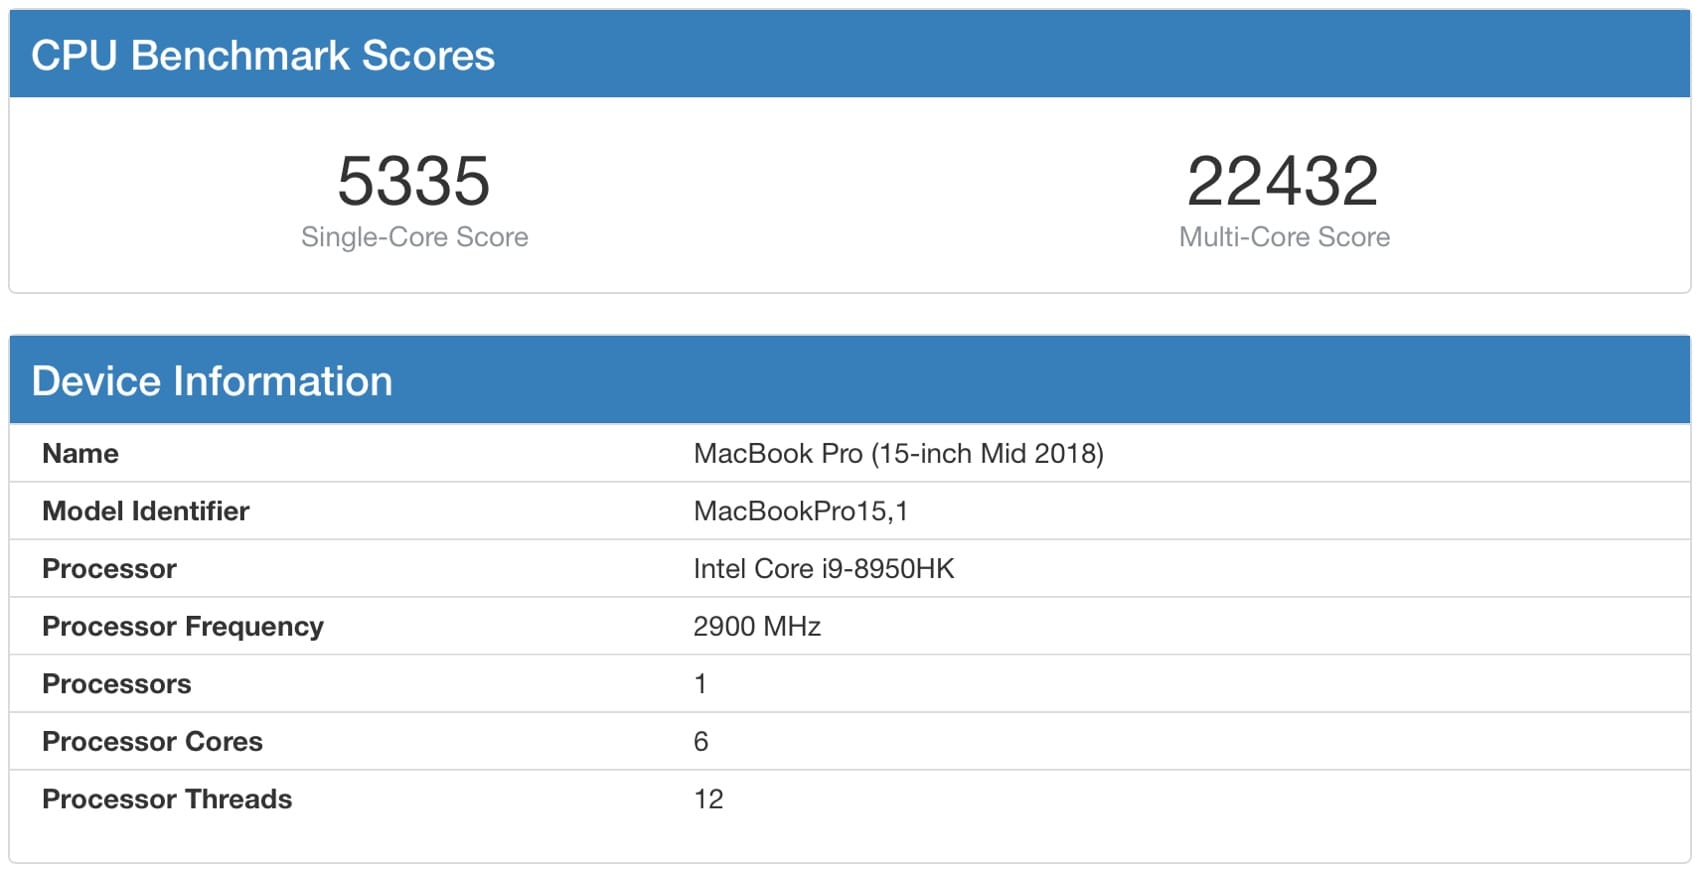Select the Processors row label
The height and width of the screenshot is (873, 1700).
tap(116, 684)
